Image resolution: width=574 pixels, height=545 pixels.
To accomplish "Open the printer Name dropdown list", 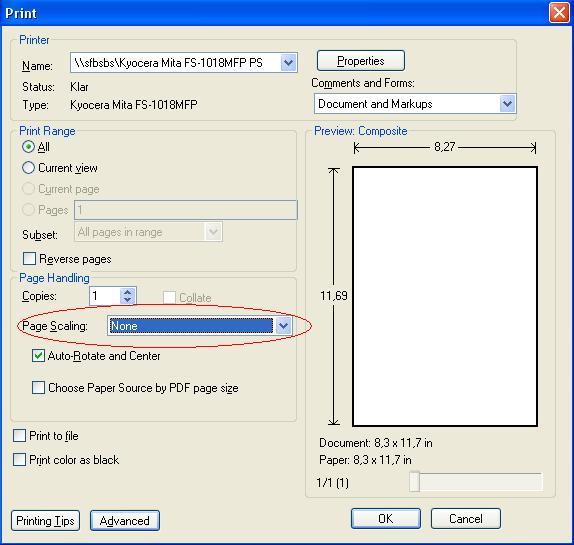I will click(x=288, y=63).
